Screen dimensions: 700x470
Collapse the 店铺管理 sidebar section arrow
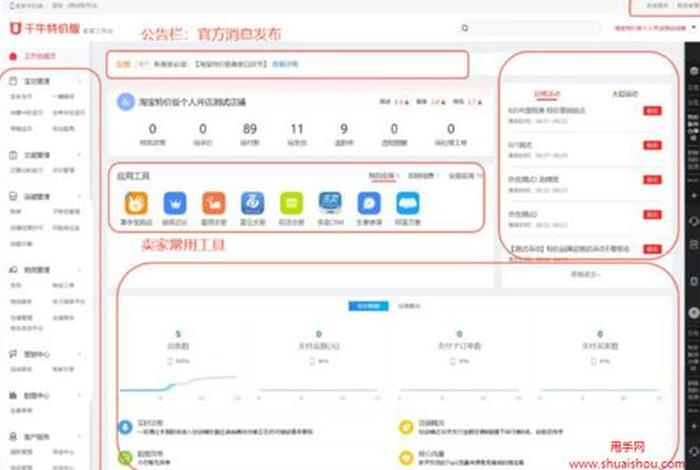(x=80, y=196)
